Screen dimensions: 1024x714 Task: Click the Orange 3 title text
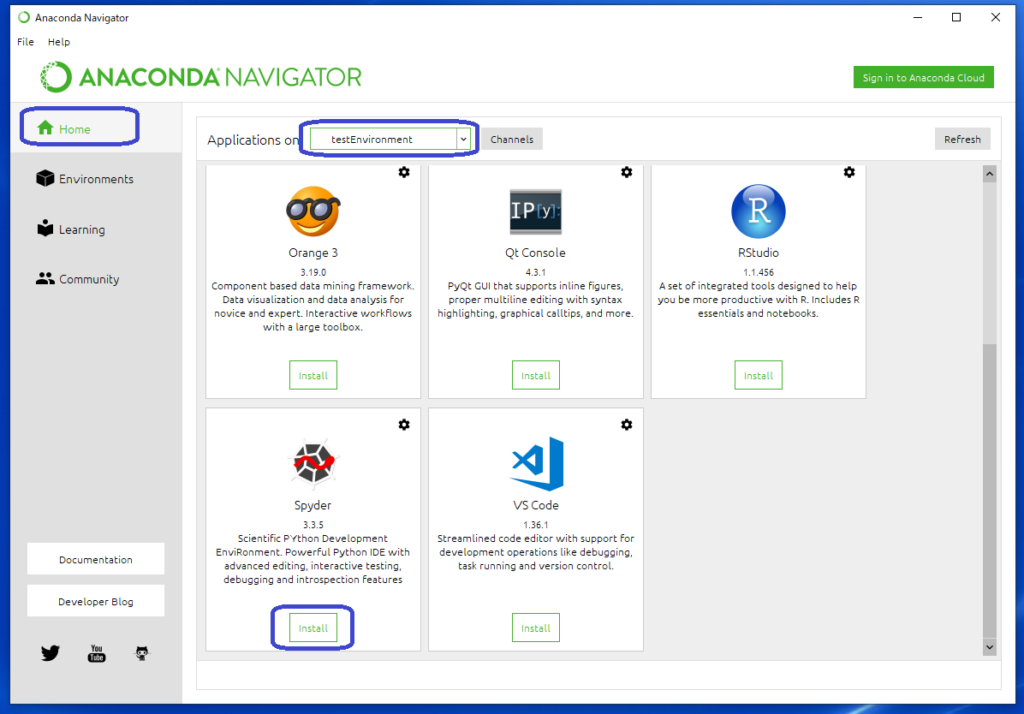coord(313,253)
